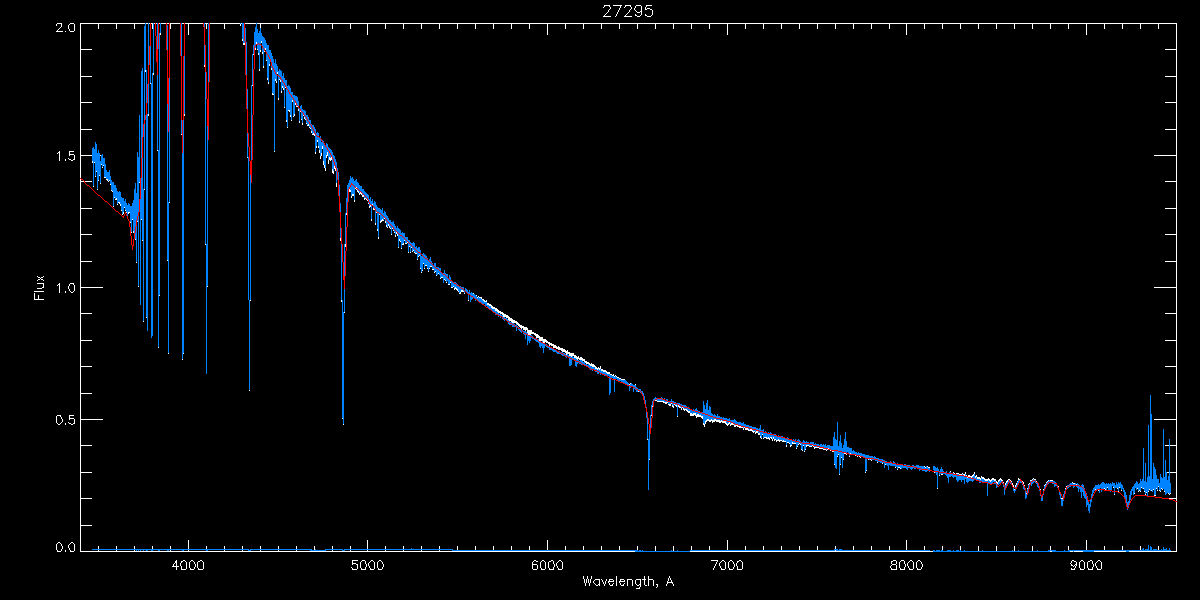Click the 6000 wavelength tick label

click(547, 564)
